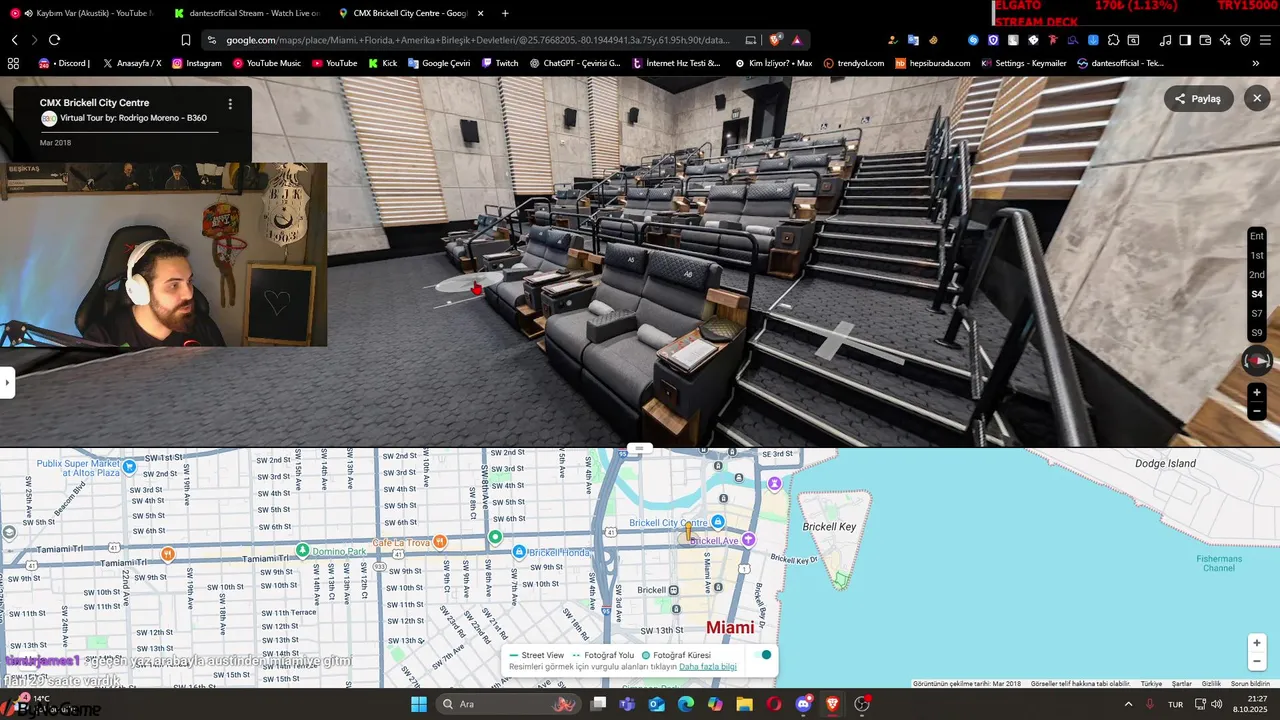Image resolution: width=1280 pixels, height=720 pixels.
Task: Open the apps grid icon in bookmarks bar
Action: click(13, 63)
